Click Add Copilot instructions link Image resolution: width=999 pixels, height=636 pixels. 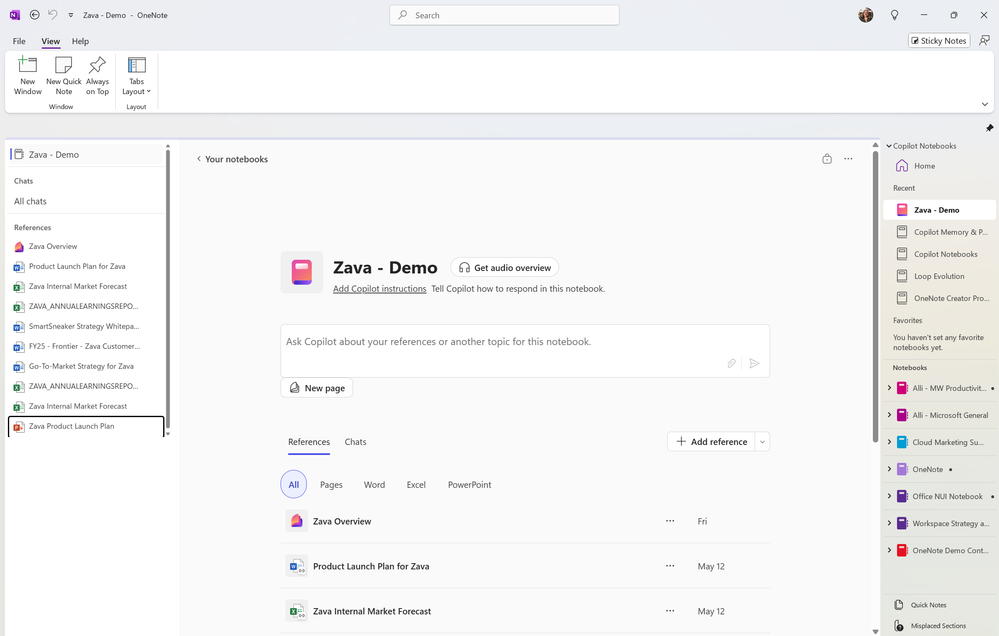tap(380, 289)
